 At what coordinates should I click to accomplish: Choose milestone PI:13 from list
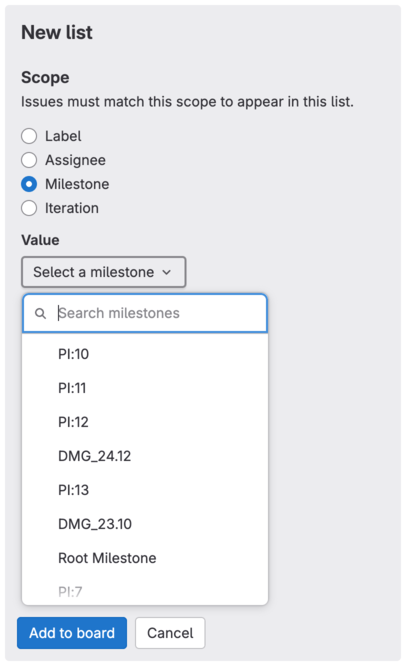[145, 490]
